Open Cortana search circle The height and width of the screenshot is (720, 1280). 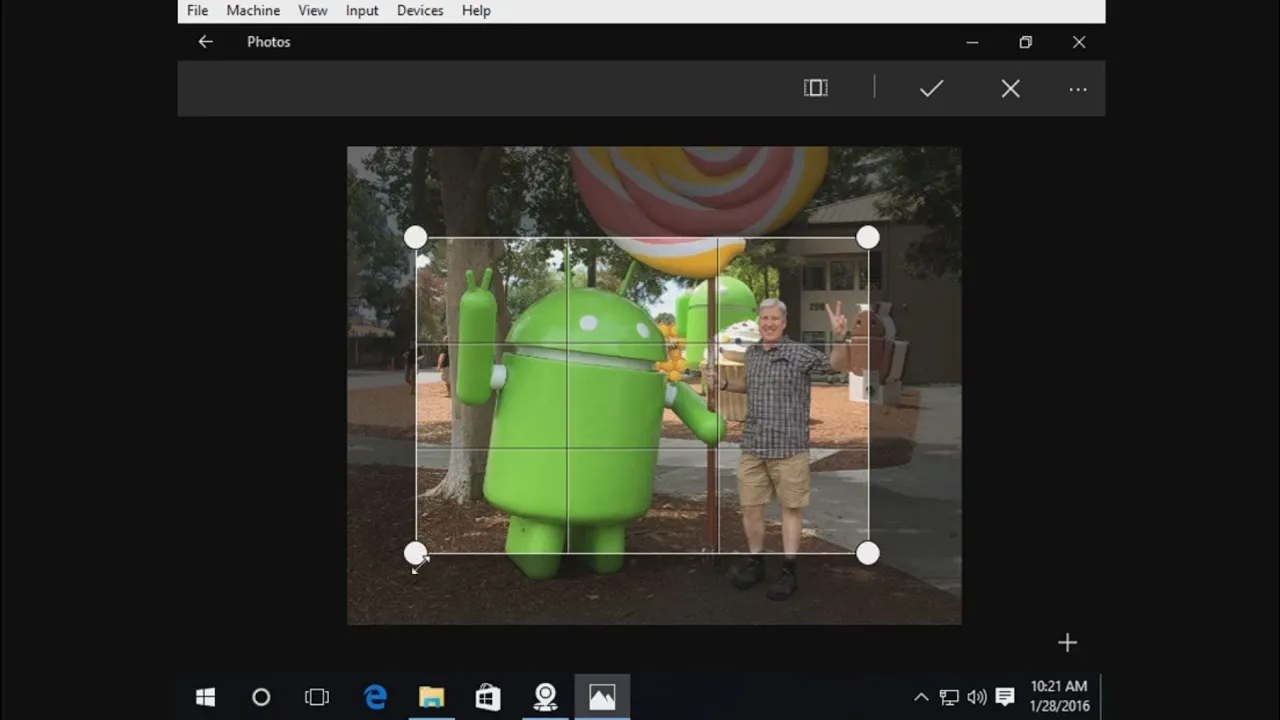[261, 697]
